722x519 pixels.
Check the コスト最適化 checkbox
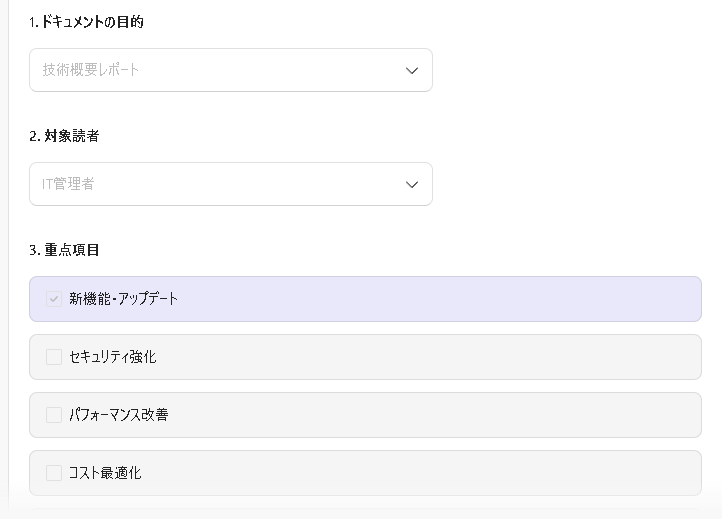click(54, 473)
